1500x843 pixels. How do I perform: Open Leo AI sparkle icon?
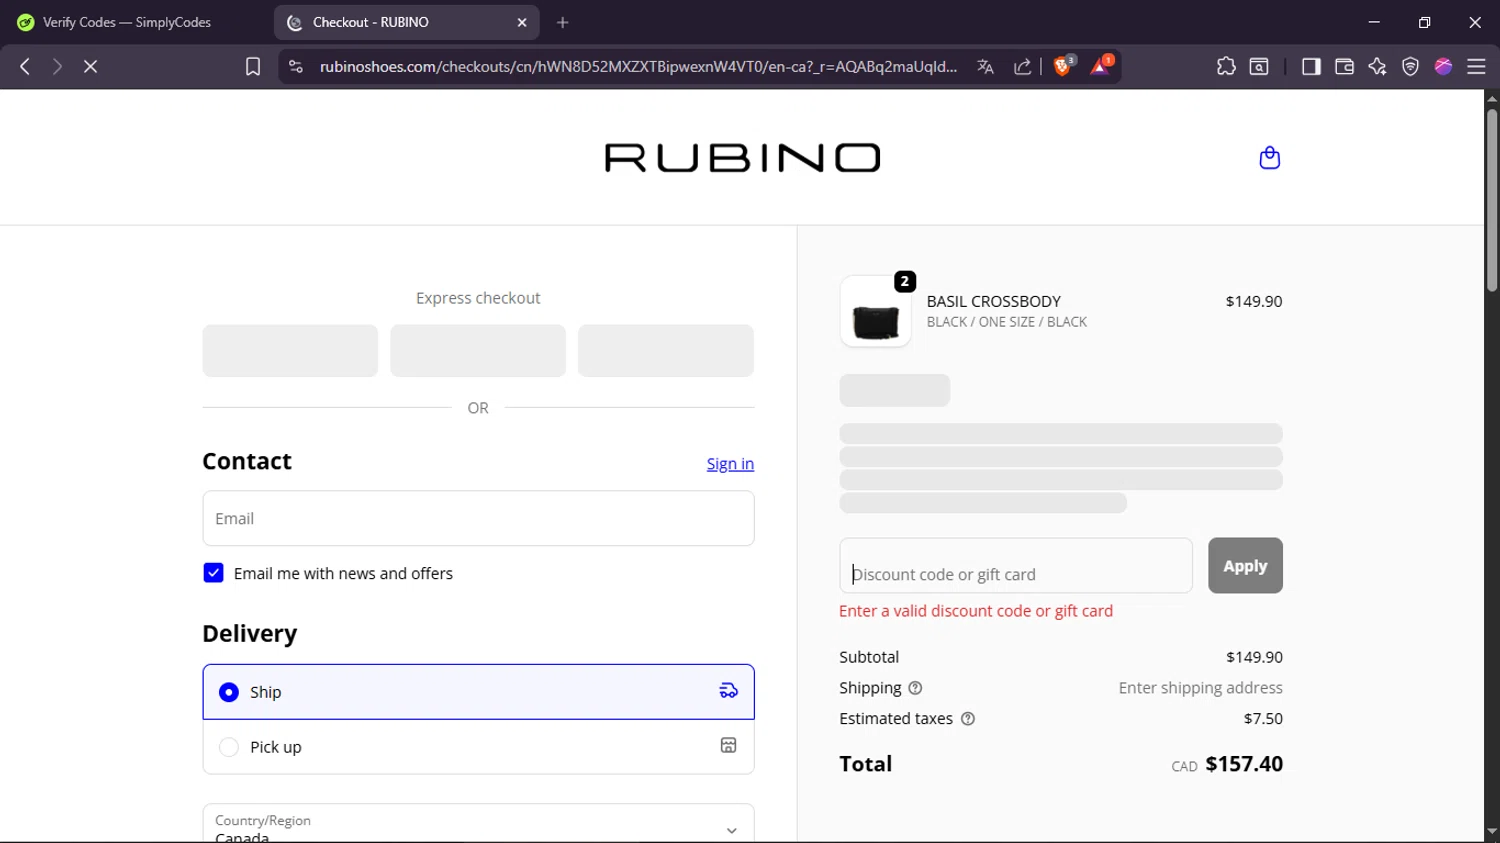pos(1377,66)
